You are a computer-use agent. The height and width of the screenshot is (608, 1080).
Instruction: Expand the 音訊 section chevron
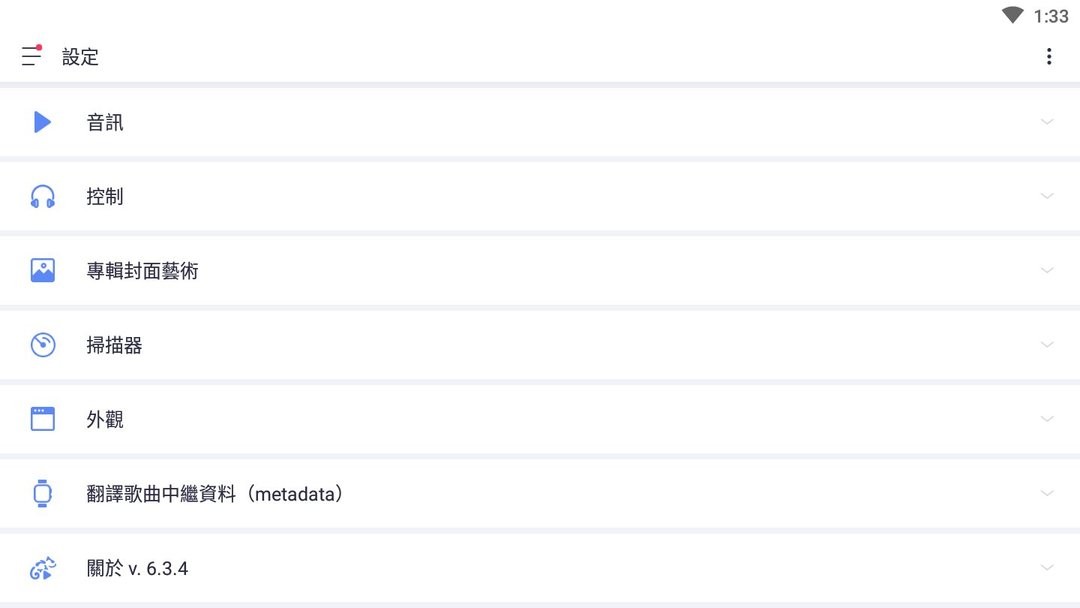coord(1047,122)
